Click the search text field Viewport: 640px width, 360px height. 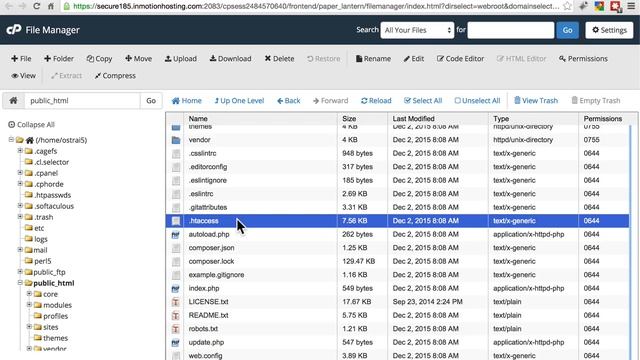pyautogui.click(x=511, y=30)
